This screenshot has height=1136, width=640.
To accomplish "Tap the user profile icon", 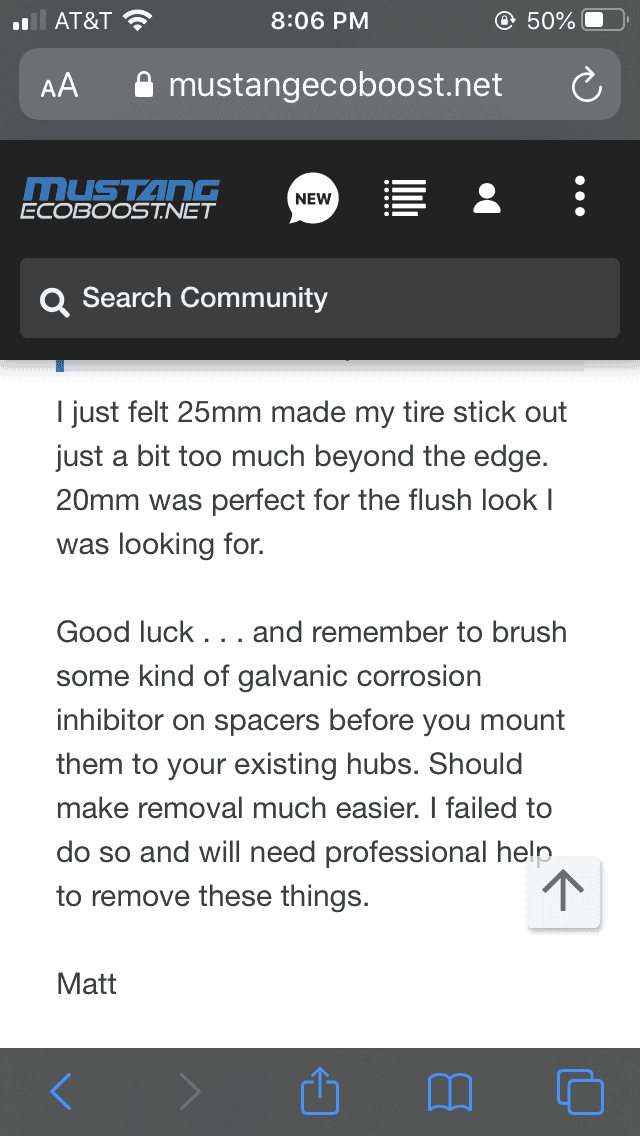I will (x=487, y=199).
